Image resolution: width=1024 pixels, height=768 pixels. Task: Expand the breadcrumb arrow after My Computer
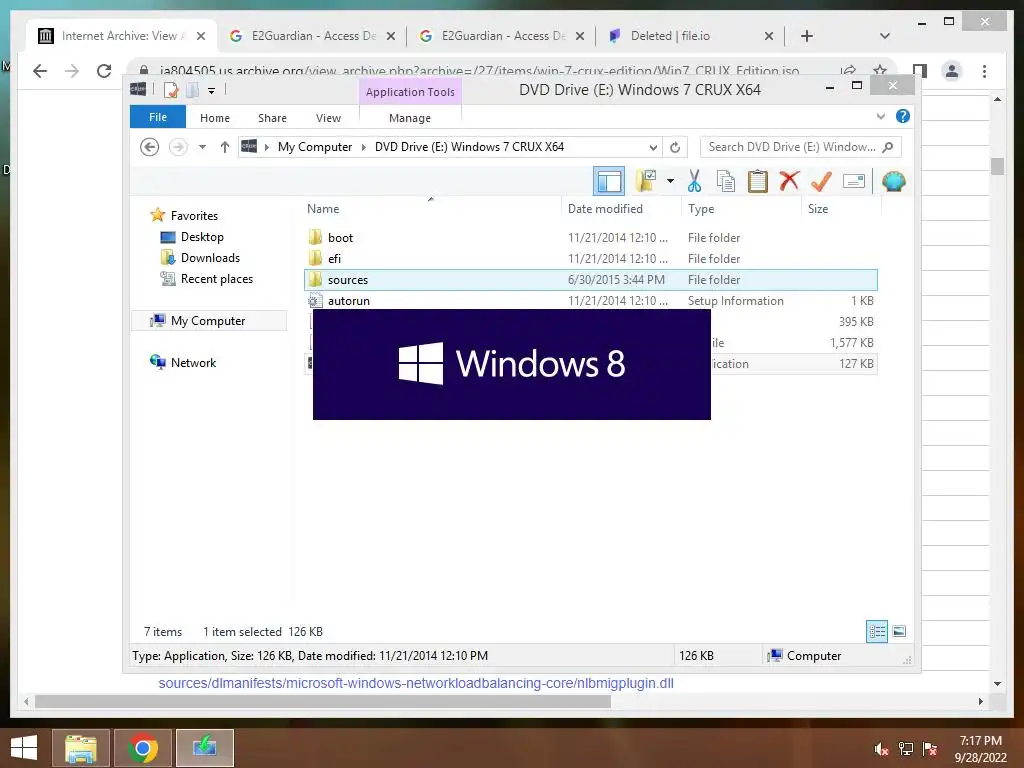[x=364, y=147]
